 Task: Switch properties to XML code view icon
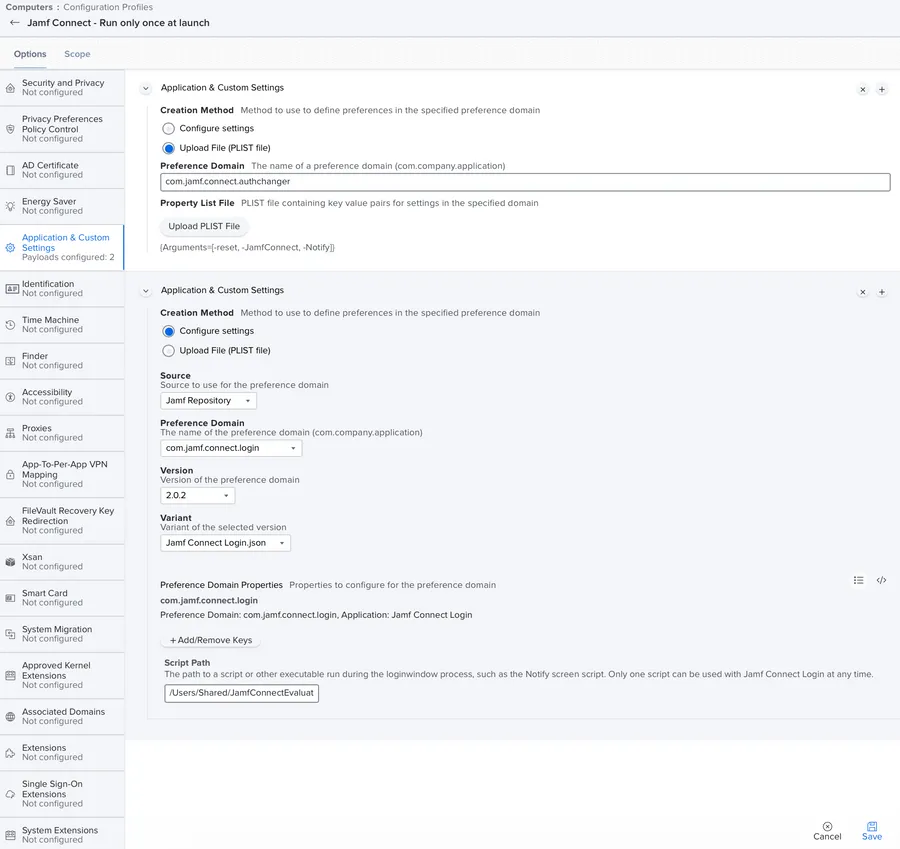tap(882, 580)
